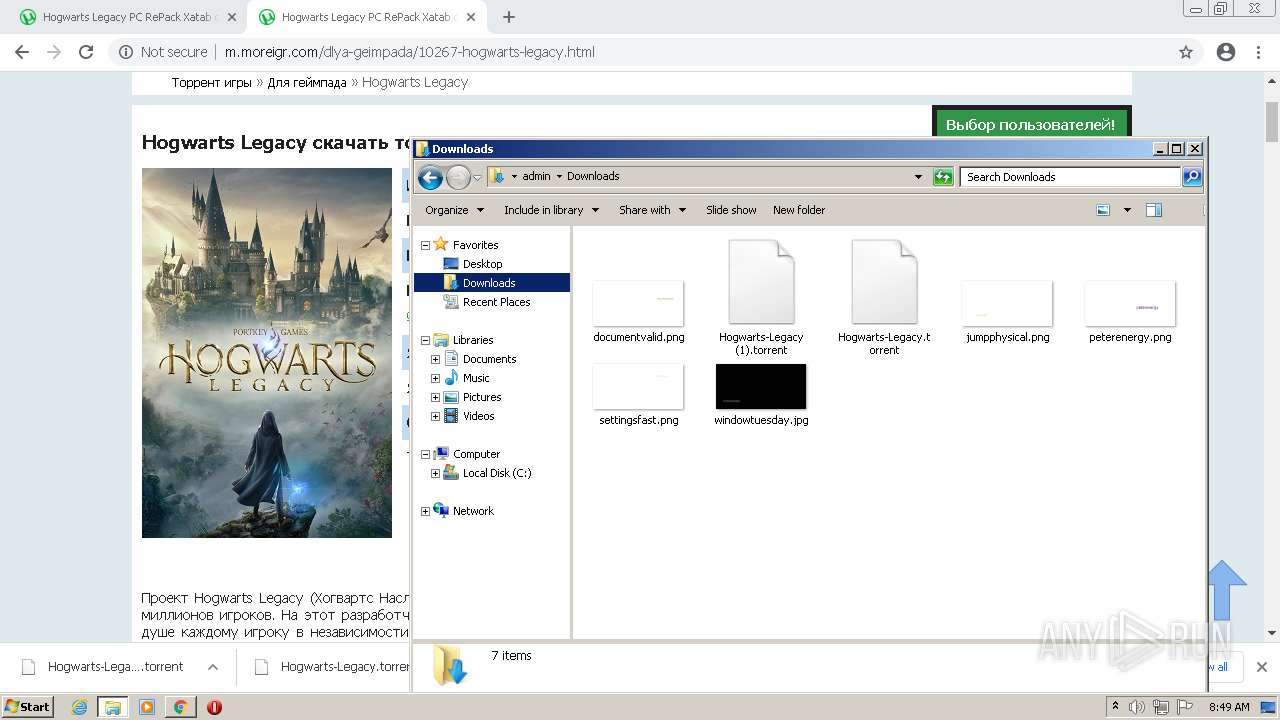Click Explorer forward navigation arrow
This screenshot has height=720, width=1280.
(x=458, y=178)
